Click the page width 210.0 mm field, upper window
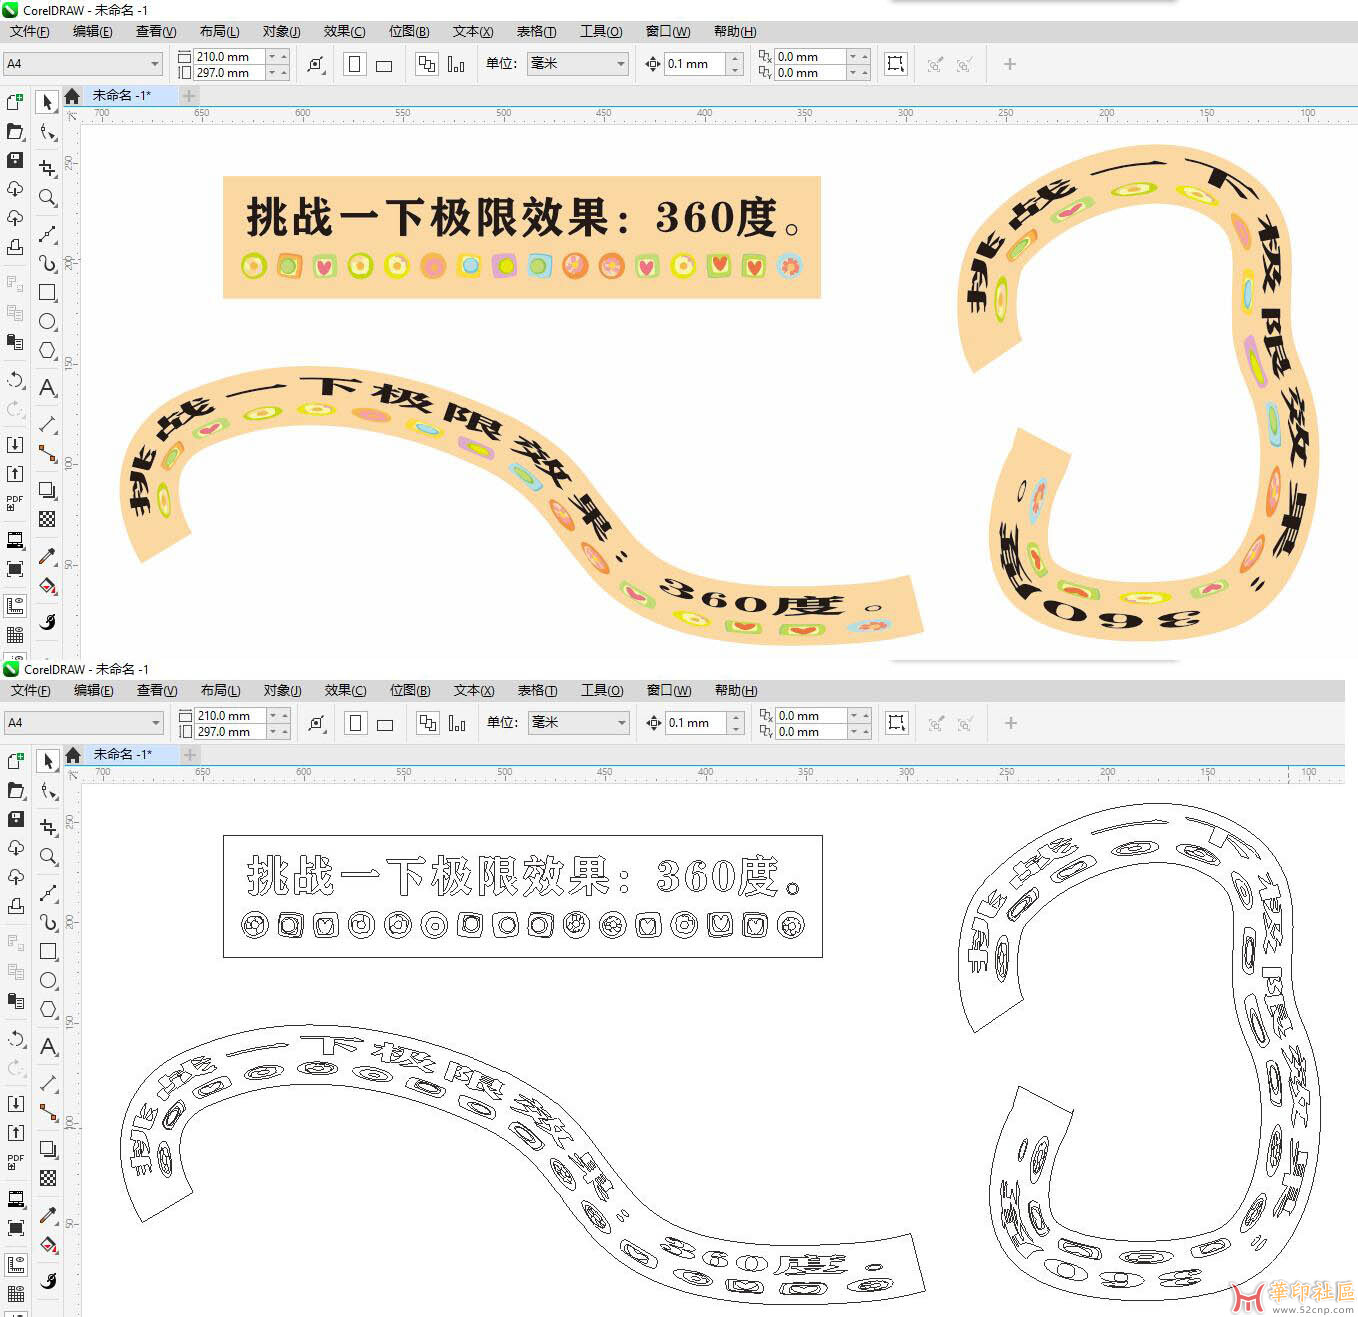Screen dimensions: 1358x1317 229,57
